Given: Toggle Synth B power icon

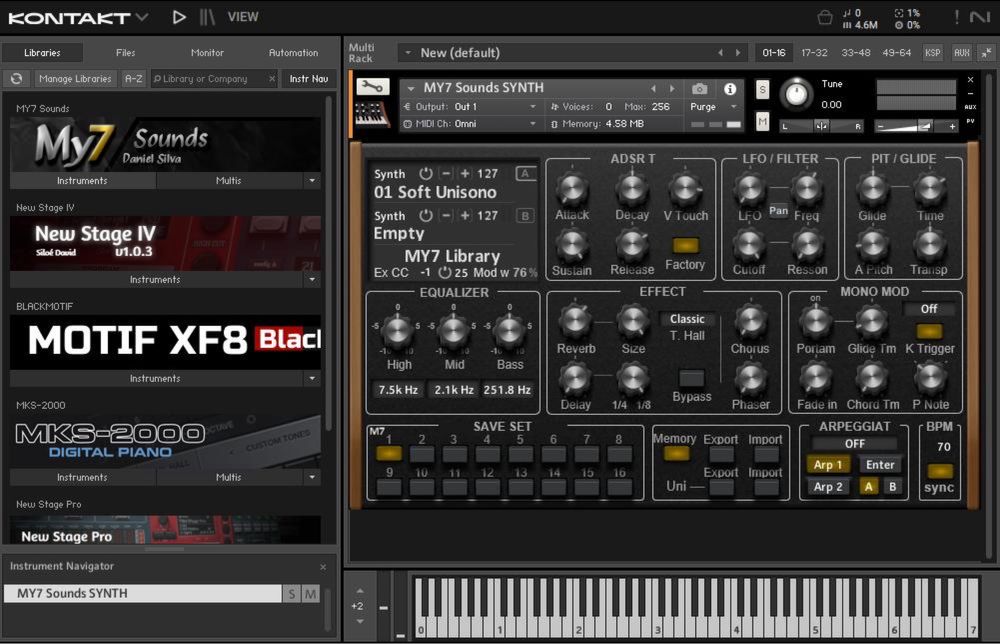Looking at the screenshot, I should pos(425,216).
